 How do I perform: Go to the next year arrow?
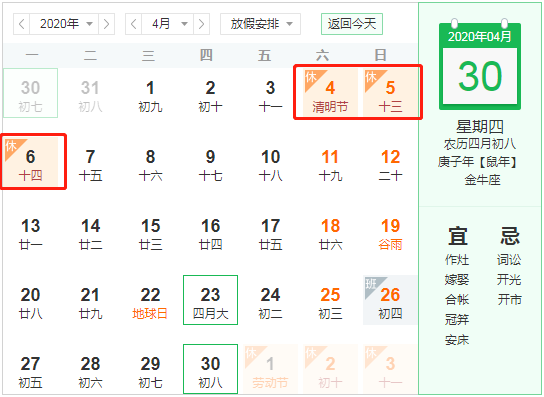coord(107,24)
